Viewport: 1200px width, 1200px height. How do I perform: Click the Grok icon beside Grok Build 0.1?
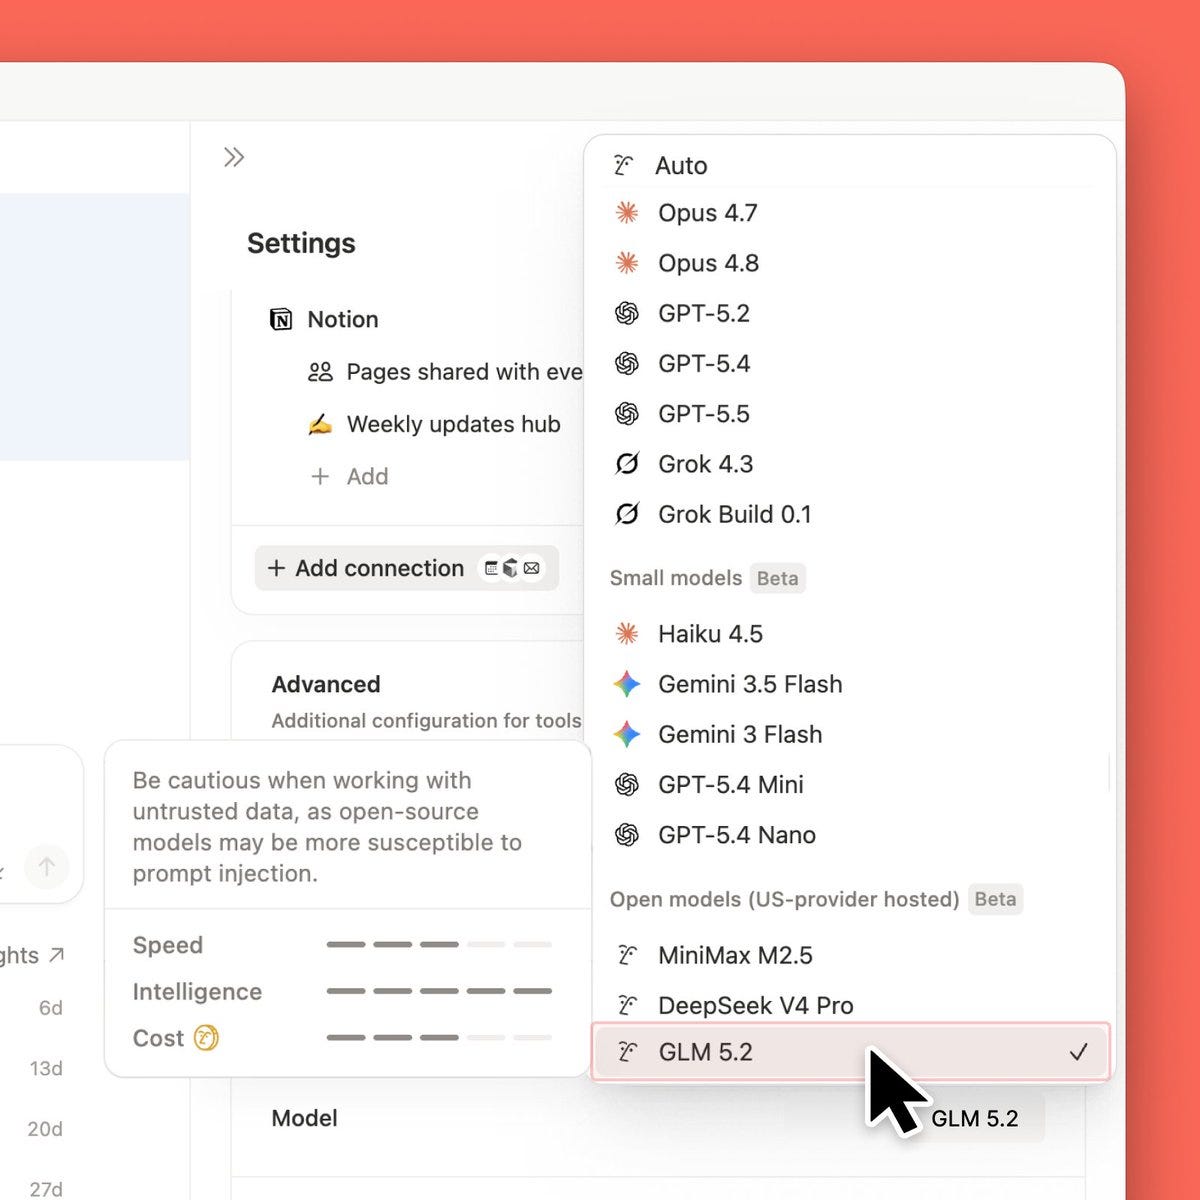627,514
